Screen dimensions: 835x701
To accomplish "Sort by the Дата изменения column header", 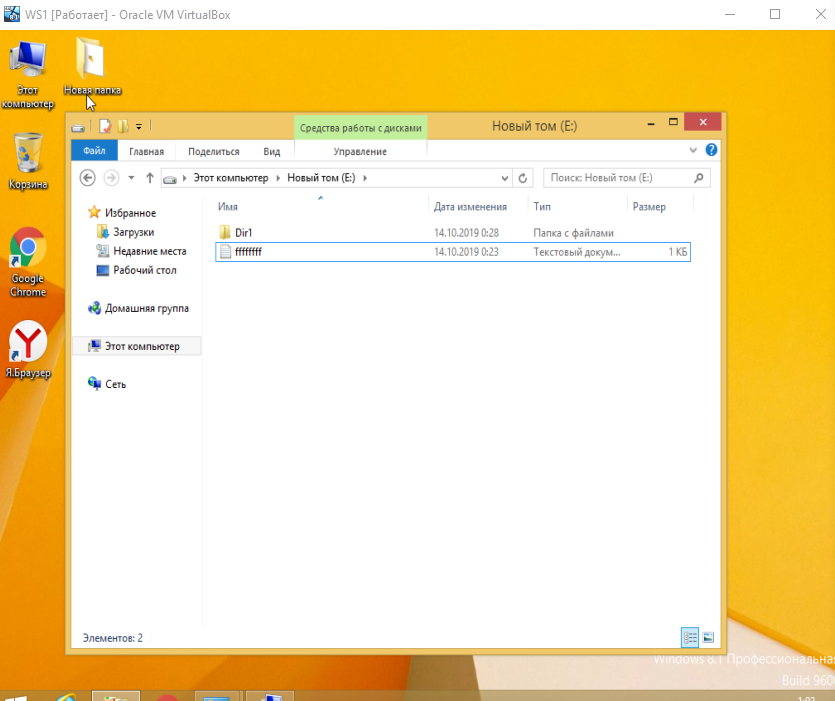I will point(470,206).
